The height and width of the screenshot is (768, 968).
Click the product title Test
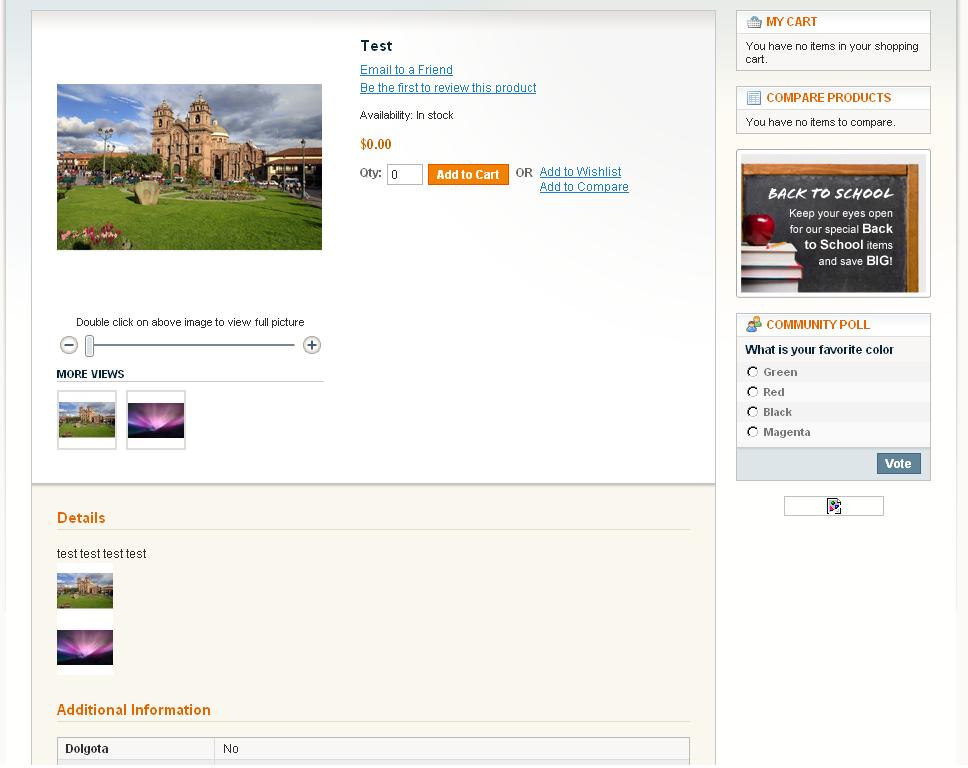[x=377, y=46]
